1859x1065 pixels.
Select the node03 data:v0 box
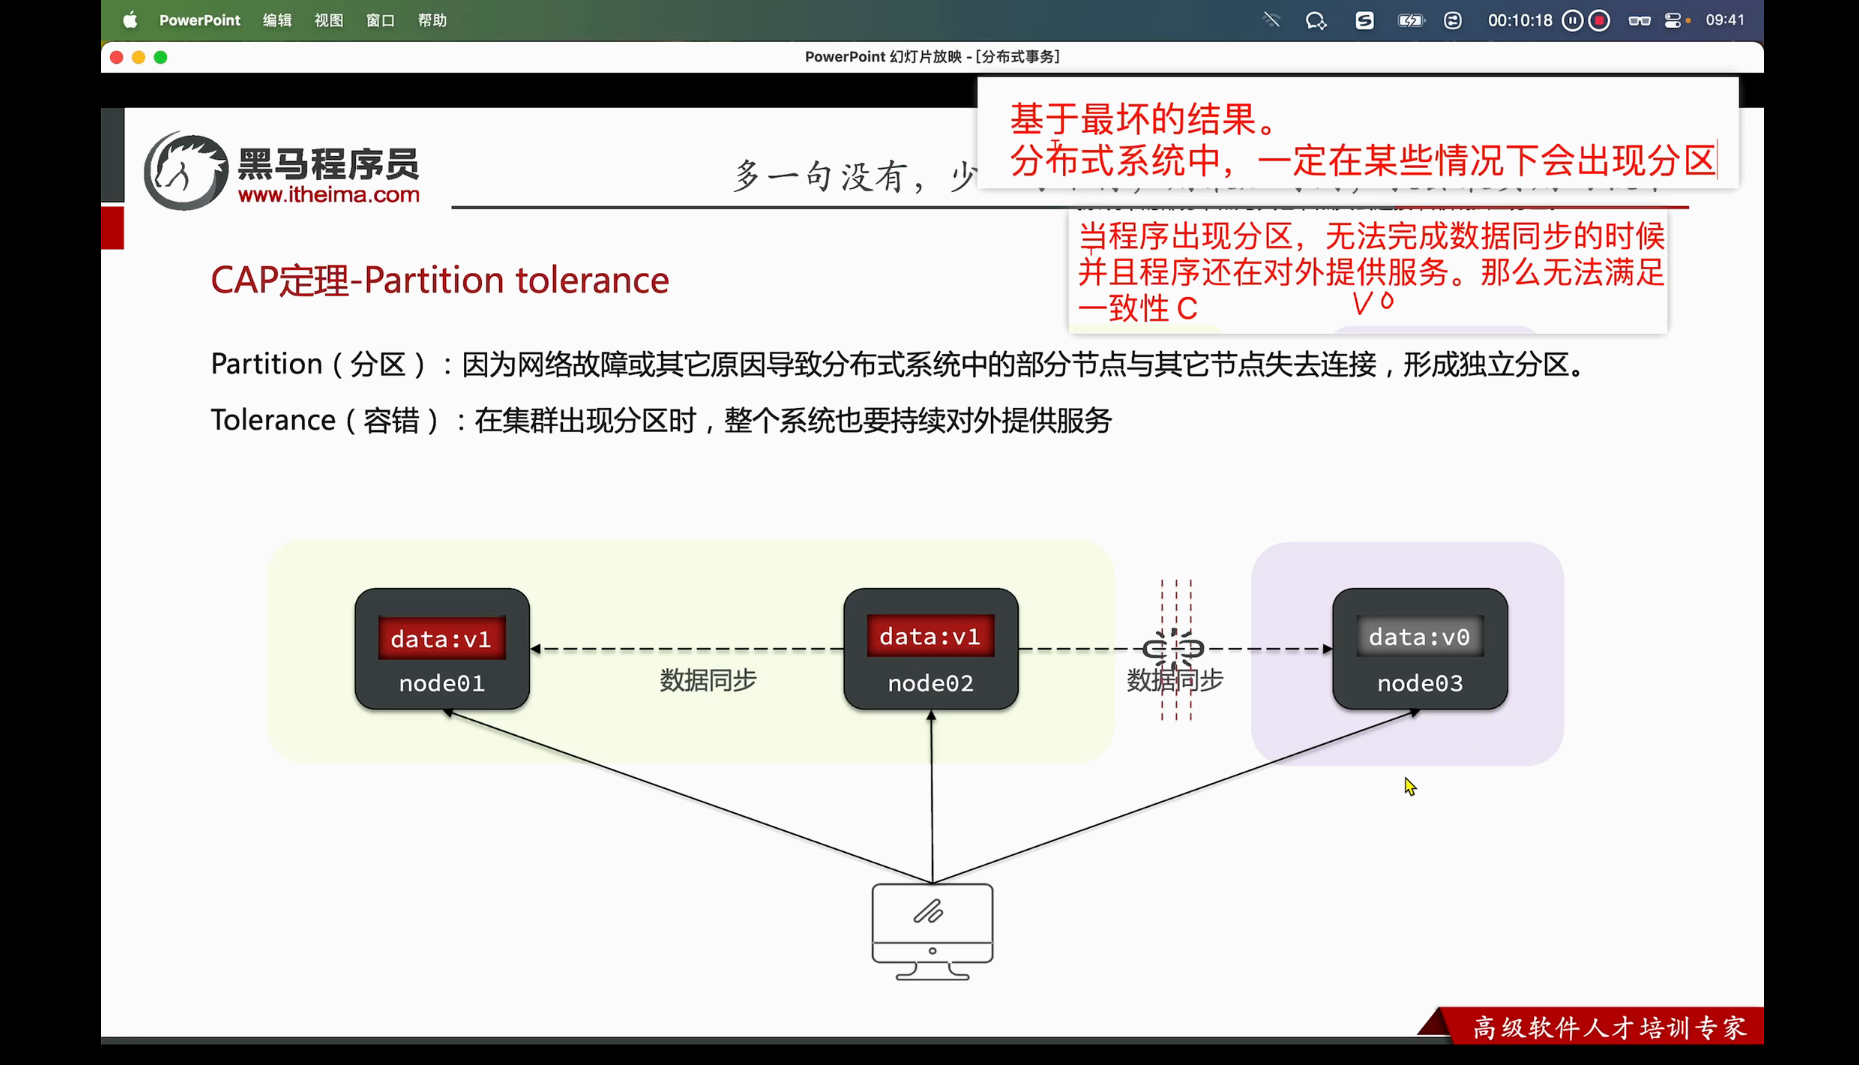(x=1419, y=637)
